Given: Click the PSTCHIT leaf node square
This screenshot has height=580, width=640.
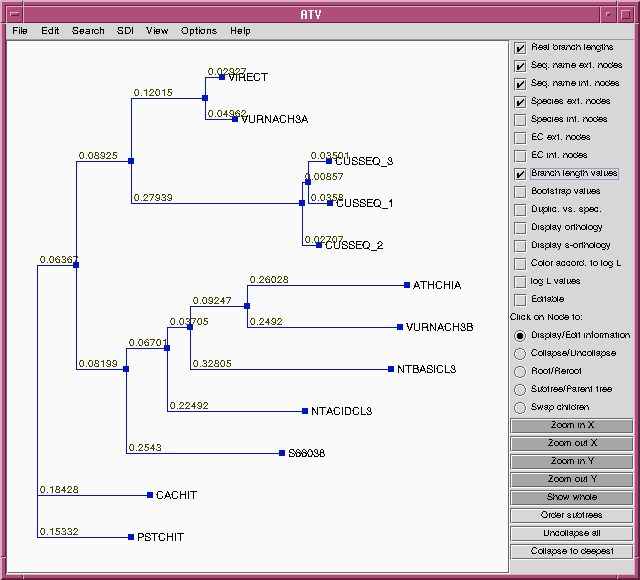Looking at the screenshot, I should pyautogui.click(x=131, y=537).
